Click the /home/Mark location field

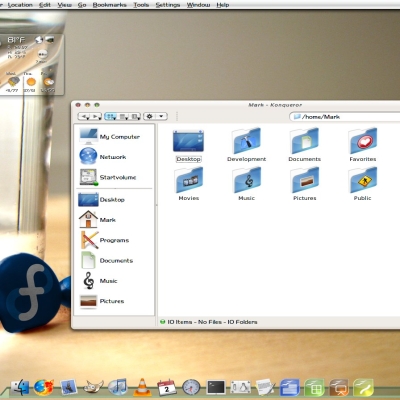345,117
